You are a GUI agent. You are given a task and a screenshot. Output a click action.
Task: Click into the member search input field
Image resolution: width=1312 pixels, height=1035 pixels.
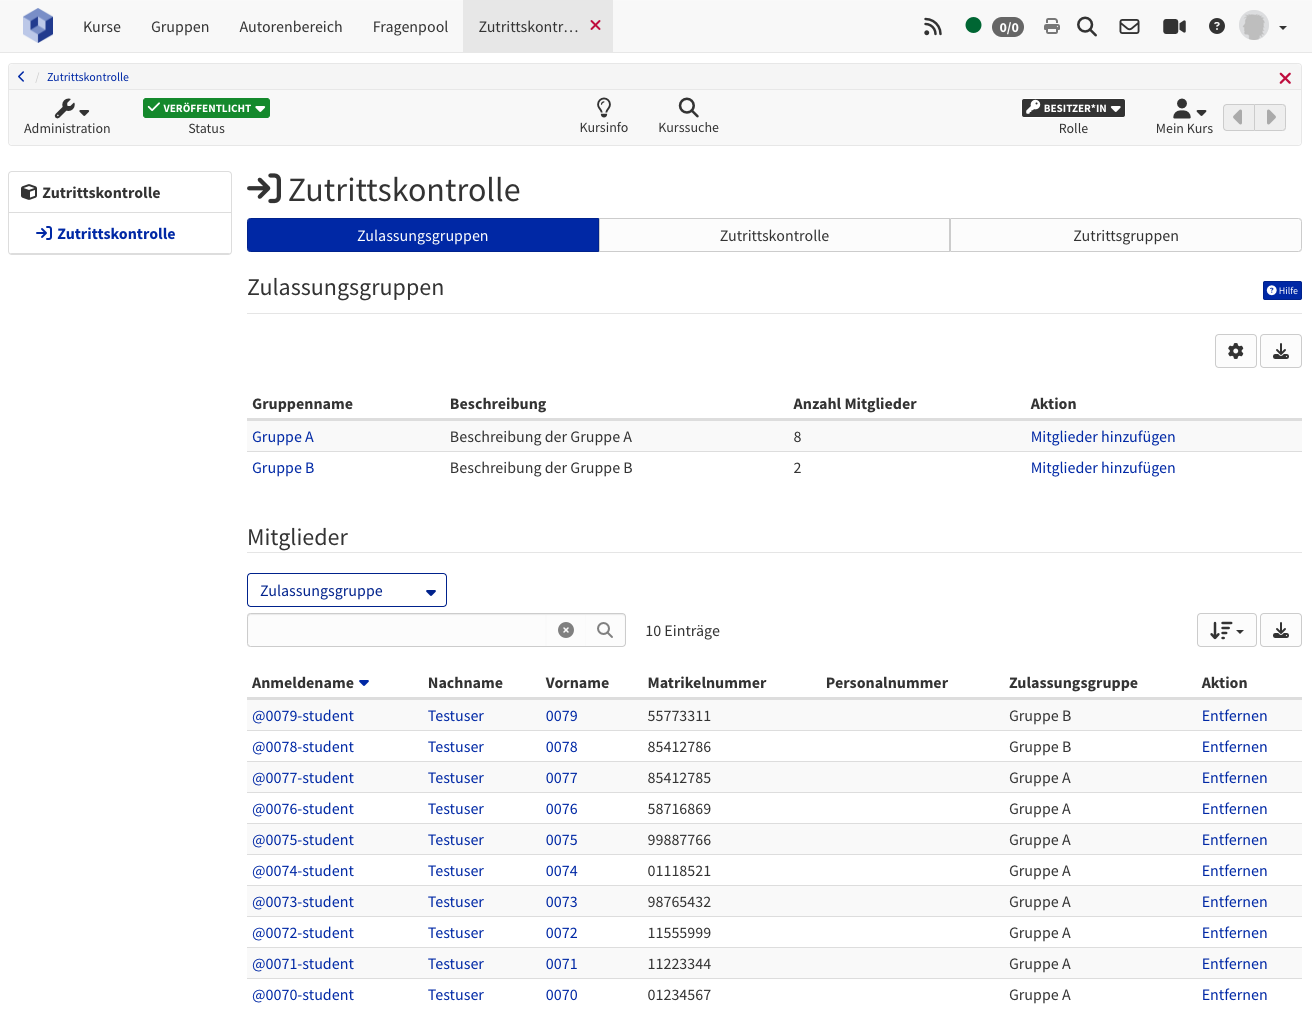click(x=400, y=630)
